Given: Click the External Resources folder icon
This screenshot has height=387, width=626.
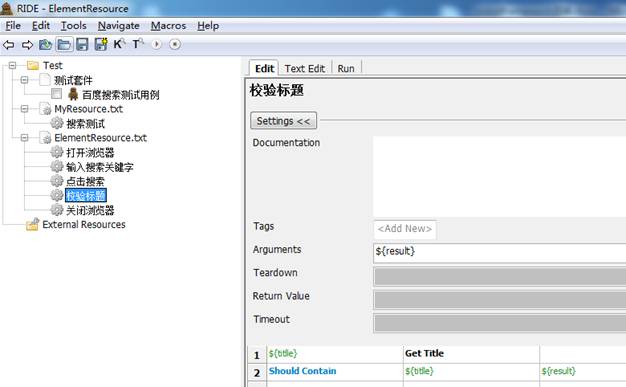Looking at the screenshot, I should coord(33,224).
